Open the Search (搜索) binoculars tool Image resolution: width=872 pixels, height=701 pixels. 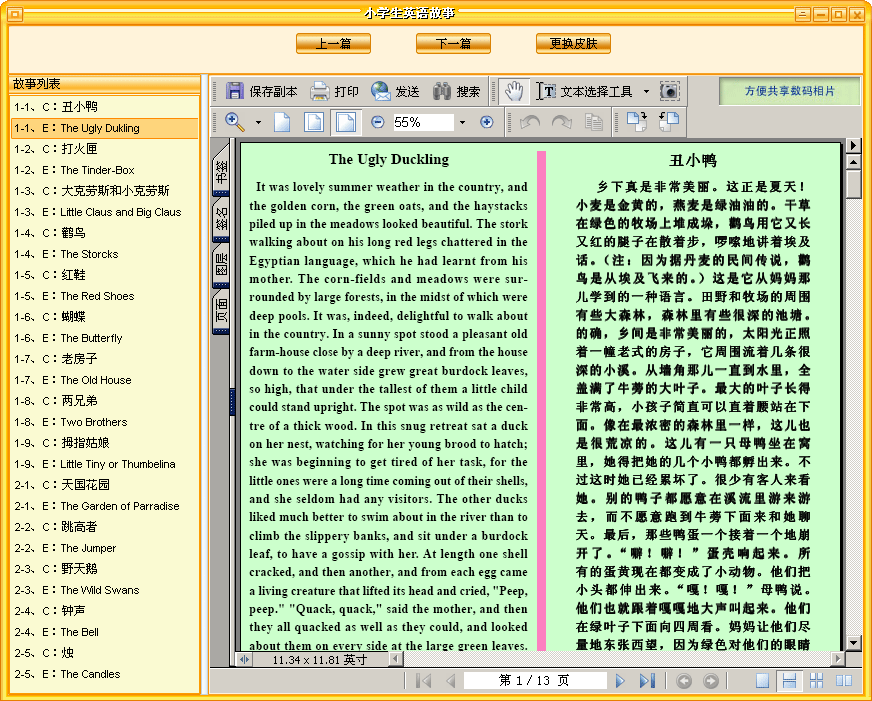tap(442, 91)
